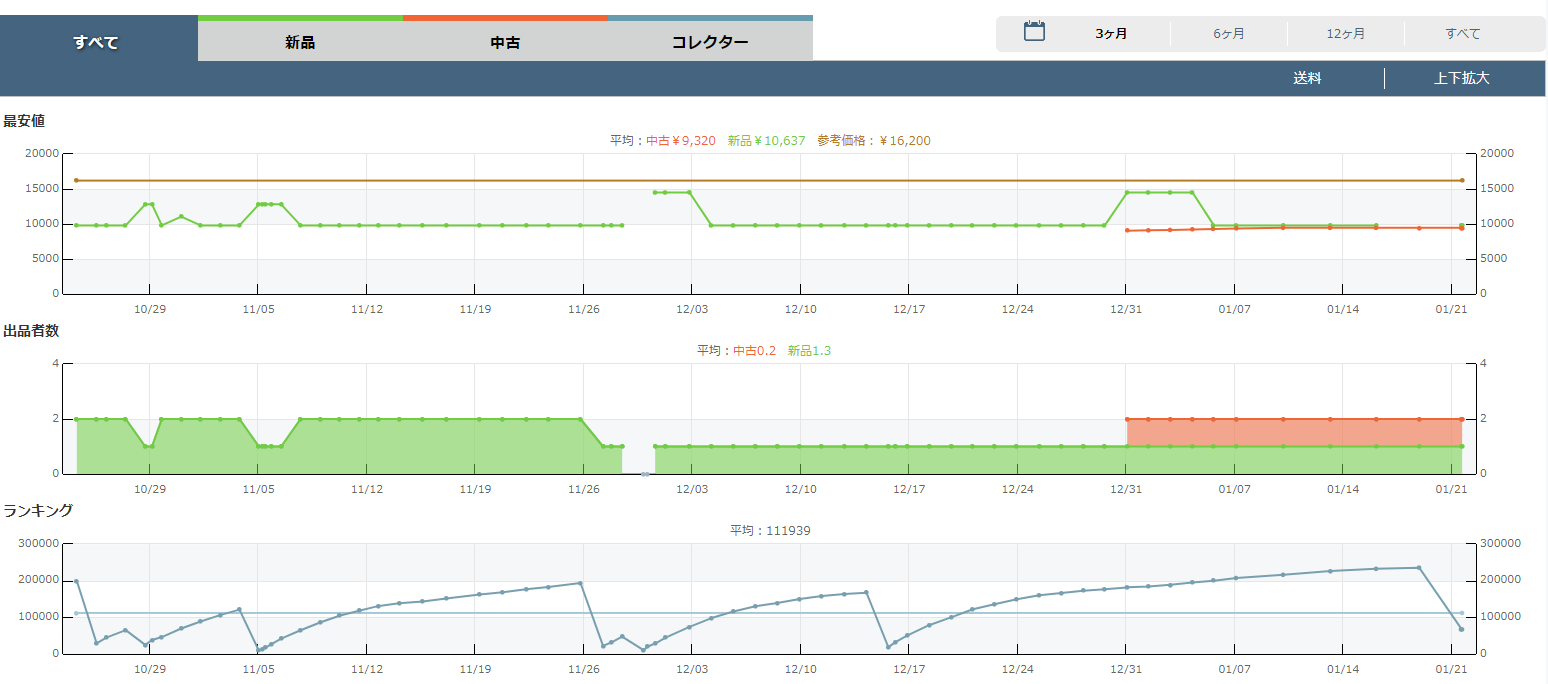The width and height of the screenshot is (1548, 684).
Task: Select the すべて tab beside 新品
Action: [x=97, y=42]
